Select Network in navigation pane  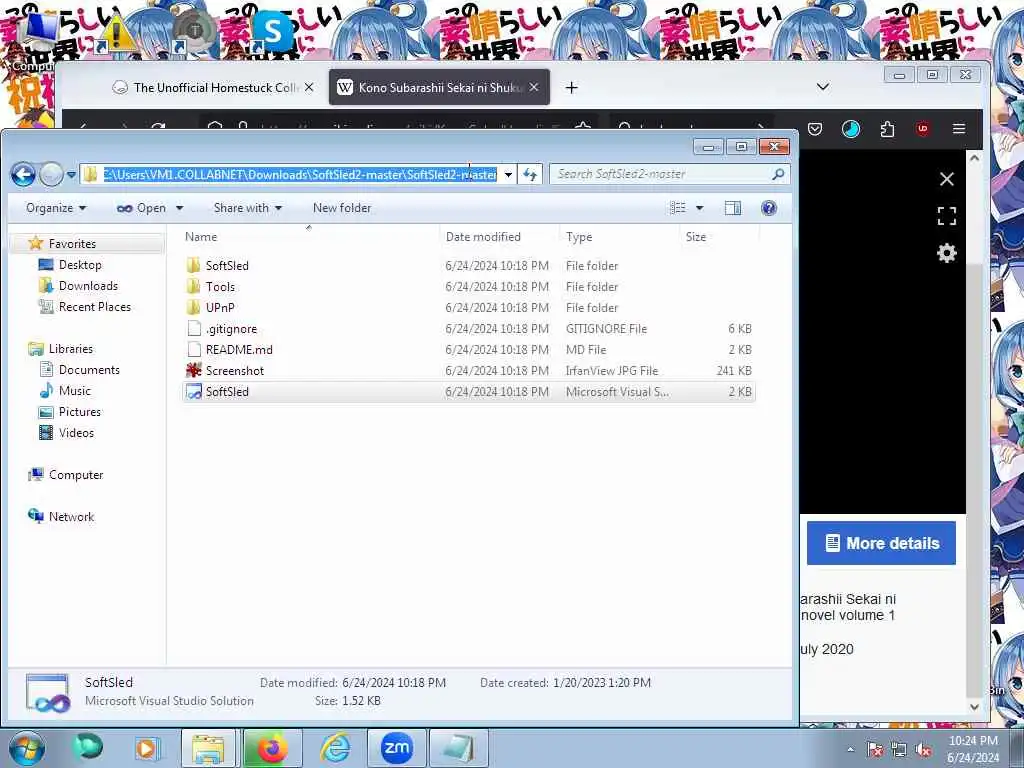point(71,517)
